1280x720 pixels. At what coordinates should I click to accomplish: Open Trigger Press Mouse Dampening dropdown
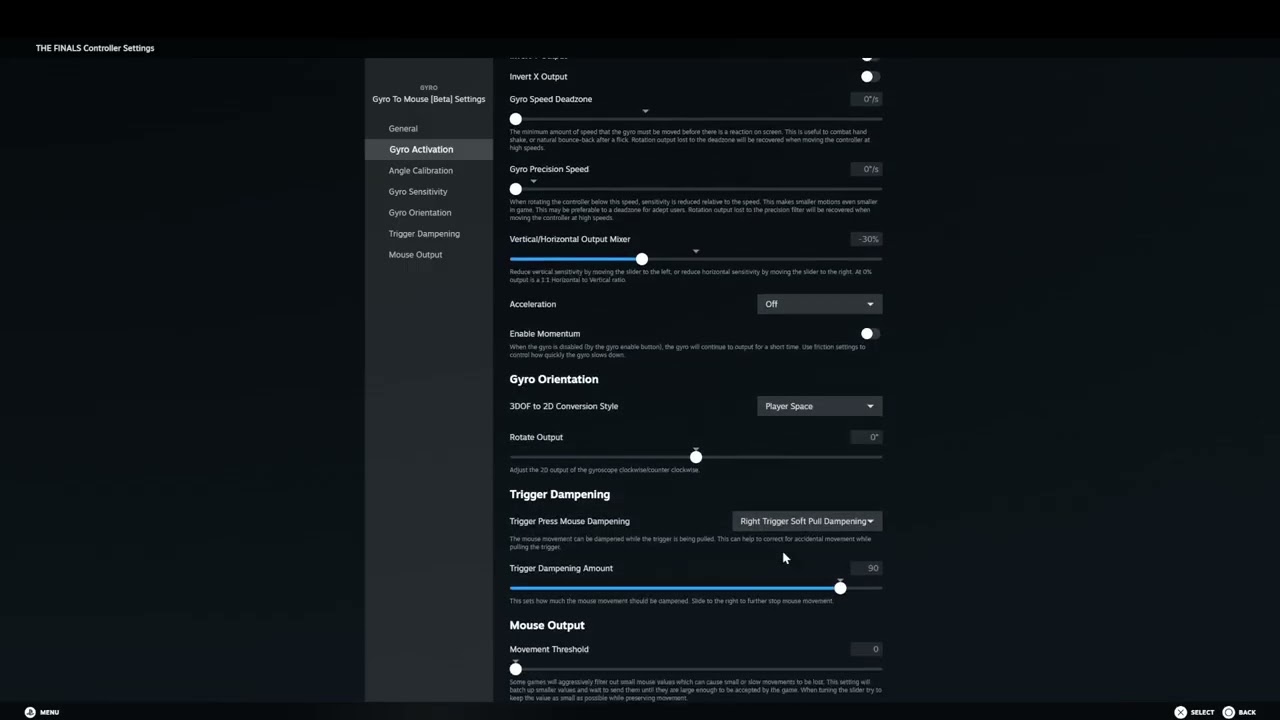[807, 521]
